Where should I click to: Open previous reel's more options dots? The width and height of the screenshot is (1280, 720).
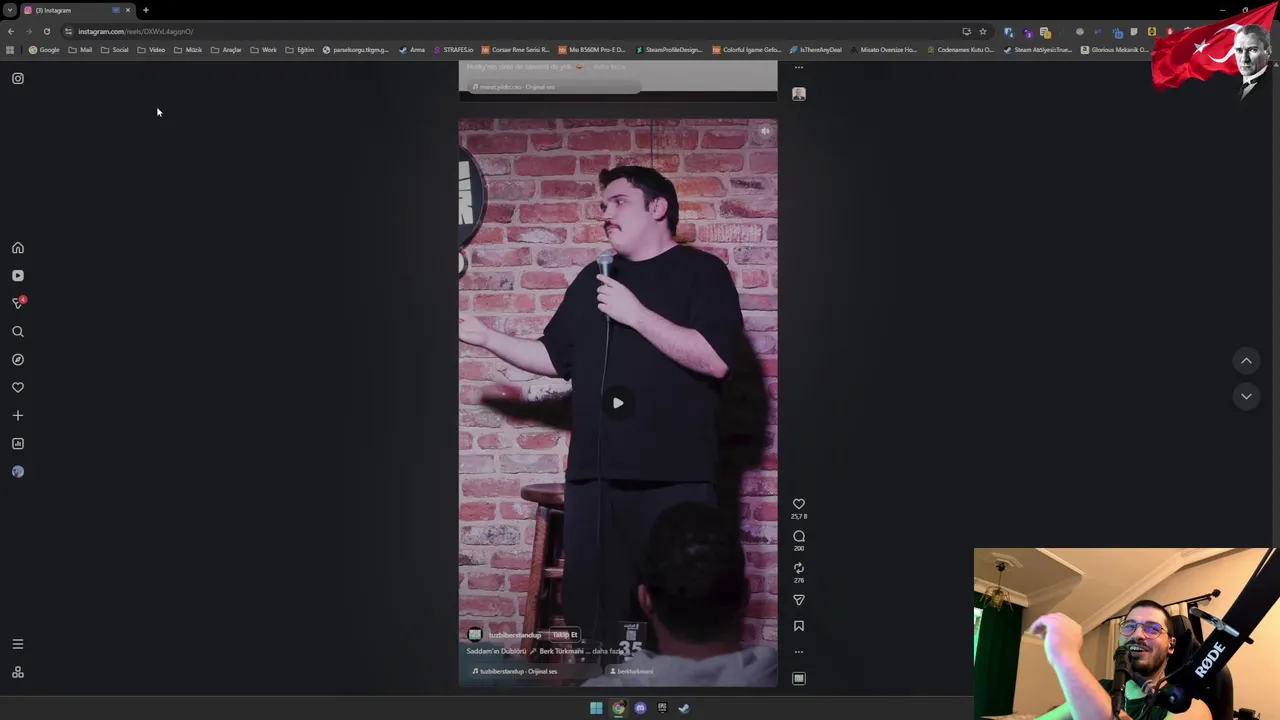tap(798, 68)
